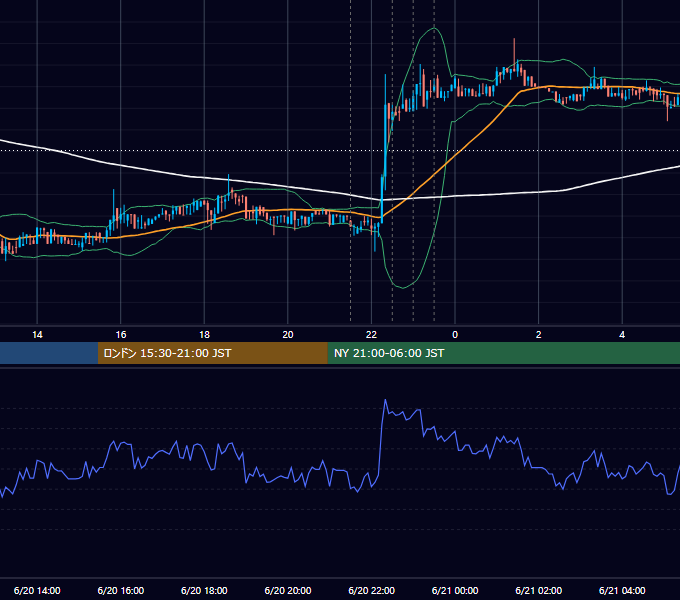Click the 14 hour axis label
680x600 pixels.
coord(37,335)
